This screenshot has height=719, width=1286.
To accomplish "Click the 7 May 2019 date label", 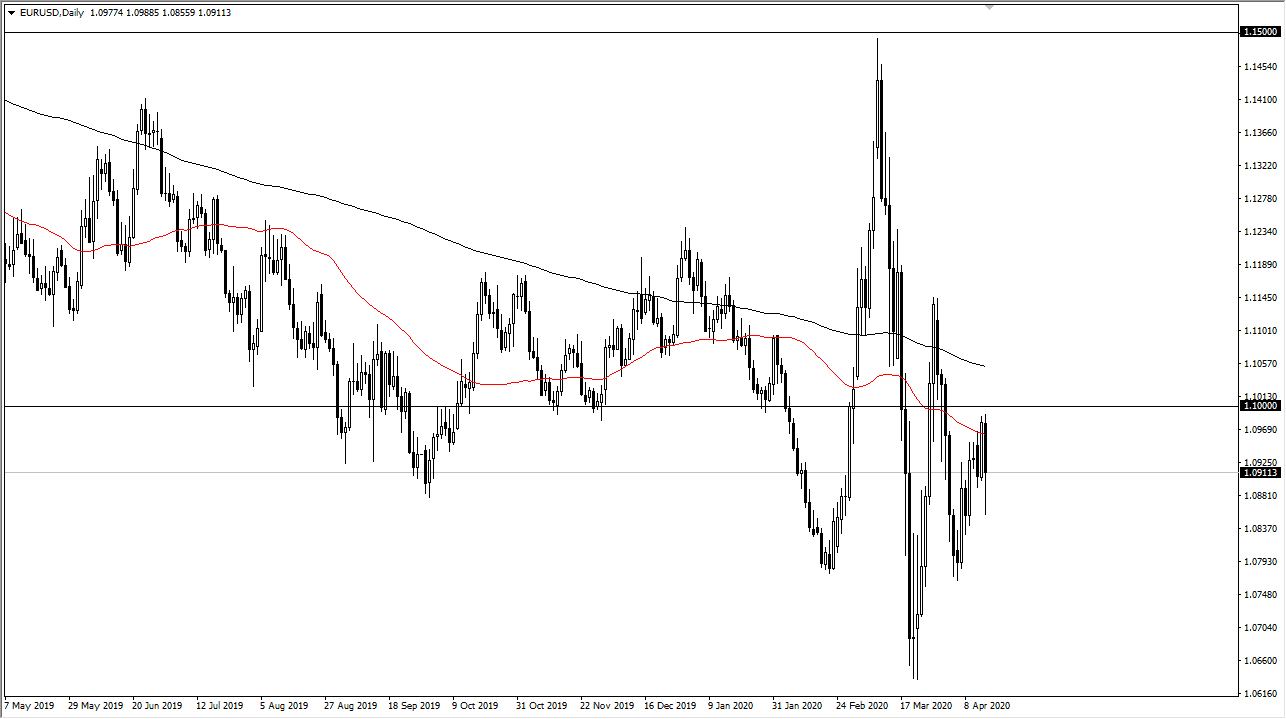I will 28,705.
